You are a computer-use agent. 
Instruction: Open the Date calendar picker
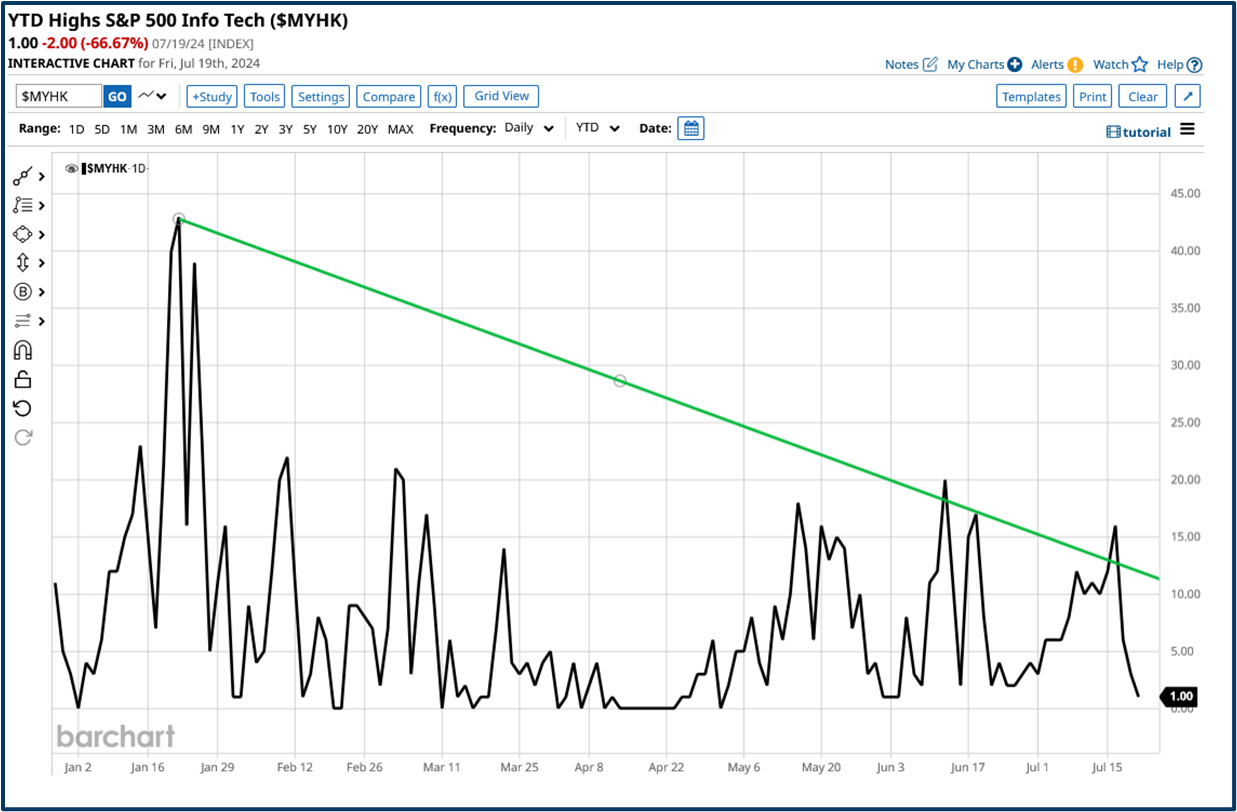[x=690, y=128]
